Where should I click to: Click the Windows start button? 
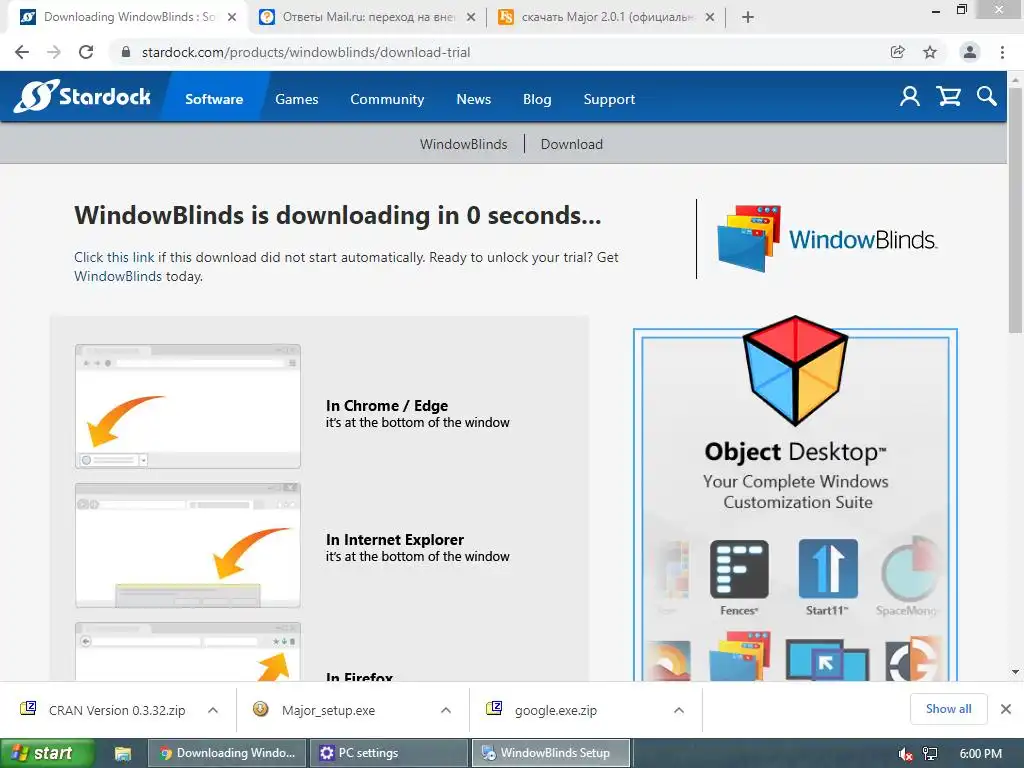[47, 753]
